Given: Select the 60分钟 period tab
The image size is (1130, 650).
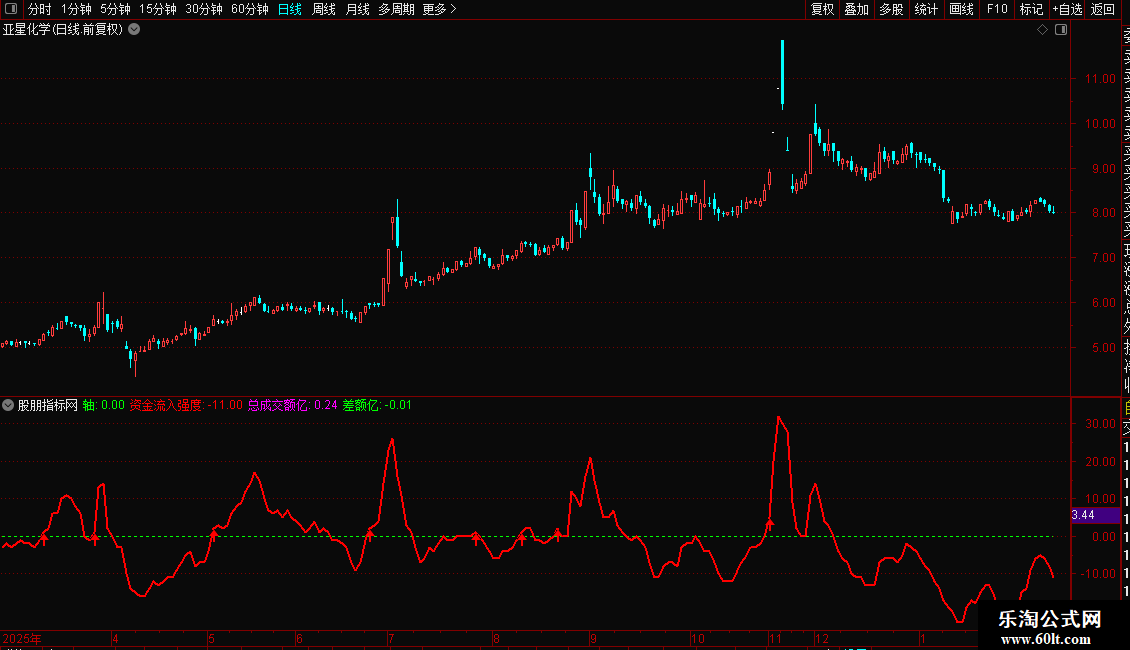Looking at the screenshot, I should pos(250,9).
